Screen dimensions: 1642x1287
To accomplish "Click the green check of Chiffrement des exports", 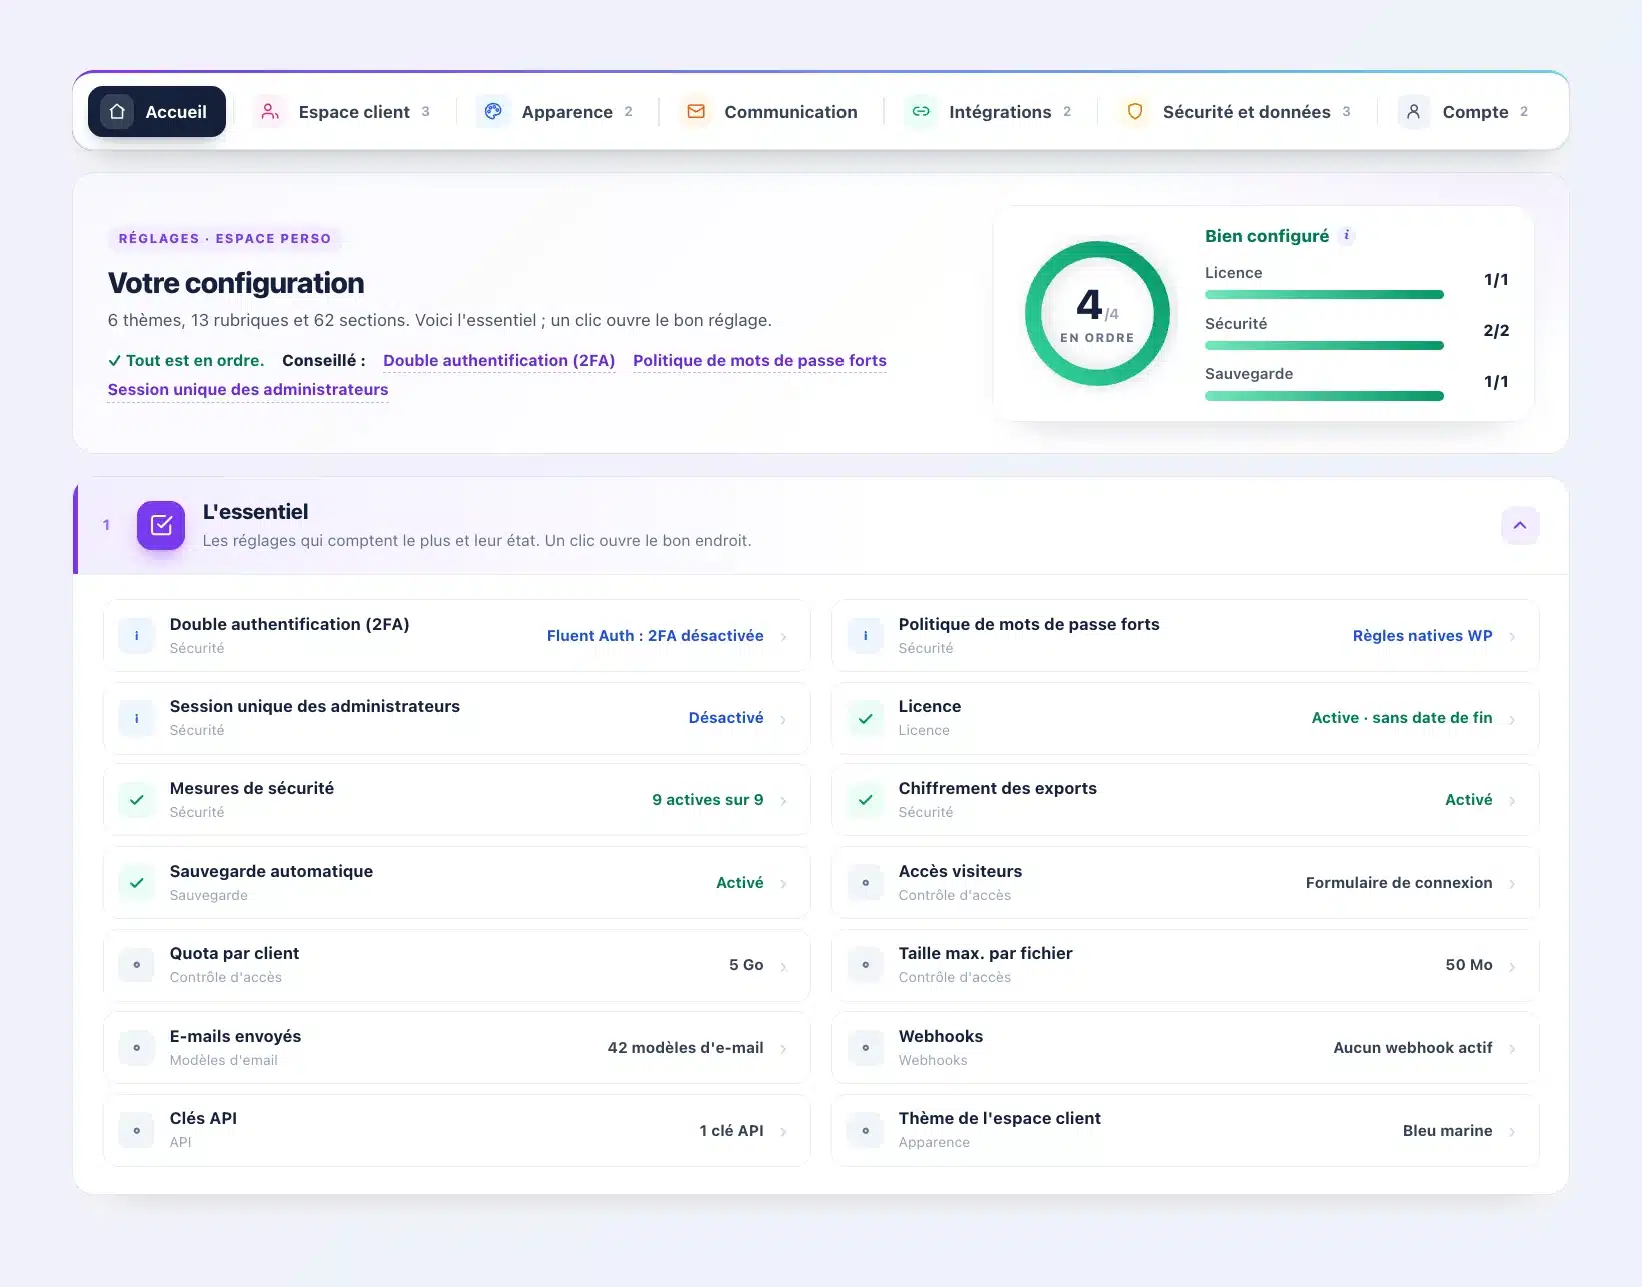I will coord(866,800).
